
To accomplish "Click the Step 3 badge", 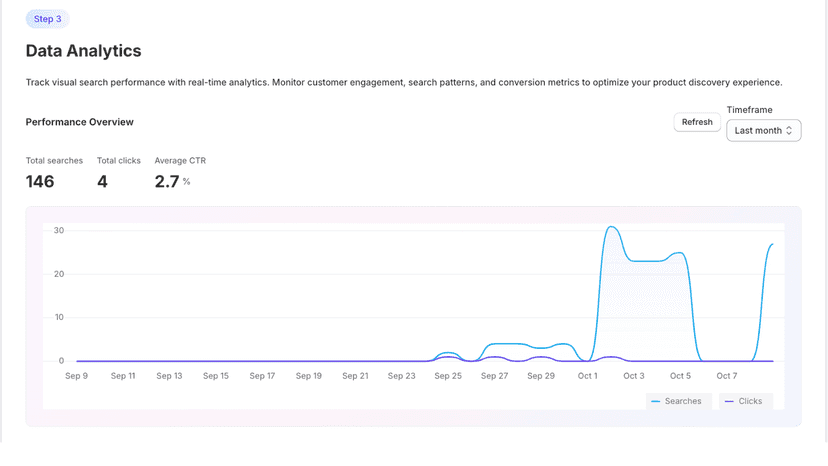I will (48, 19).
